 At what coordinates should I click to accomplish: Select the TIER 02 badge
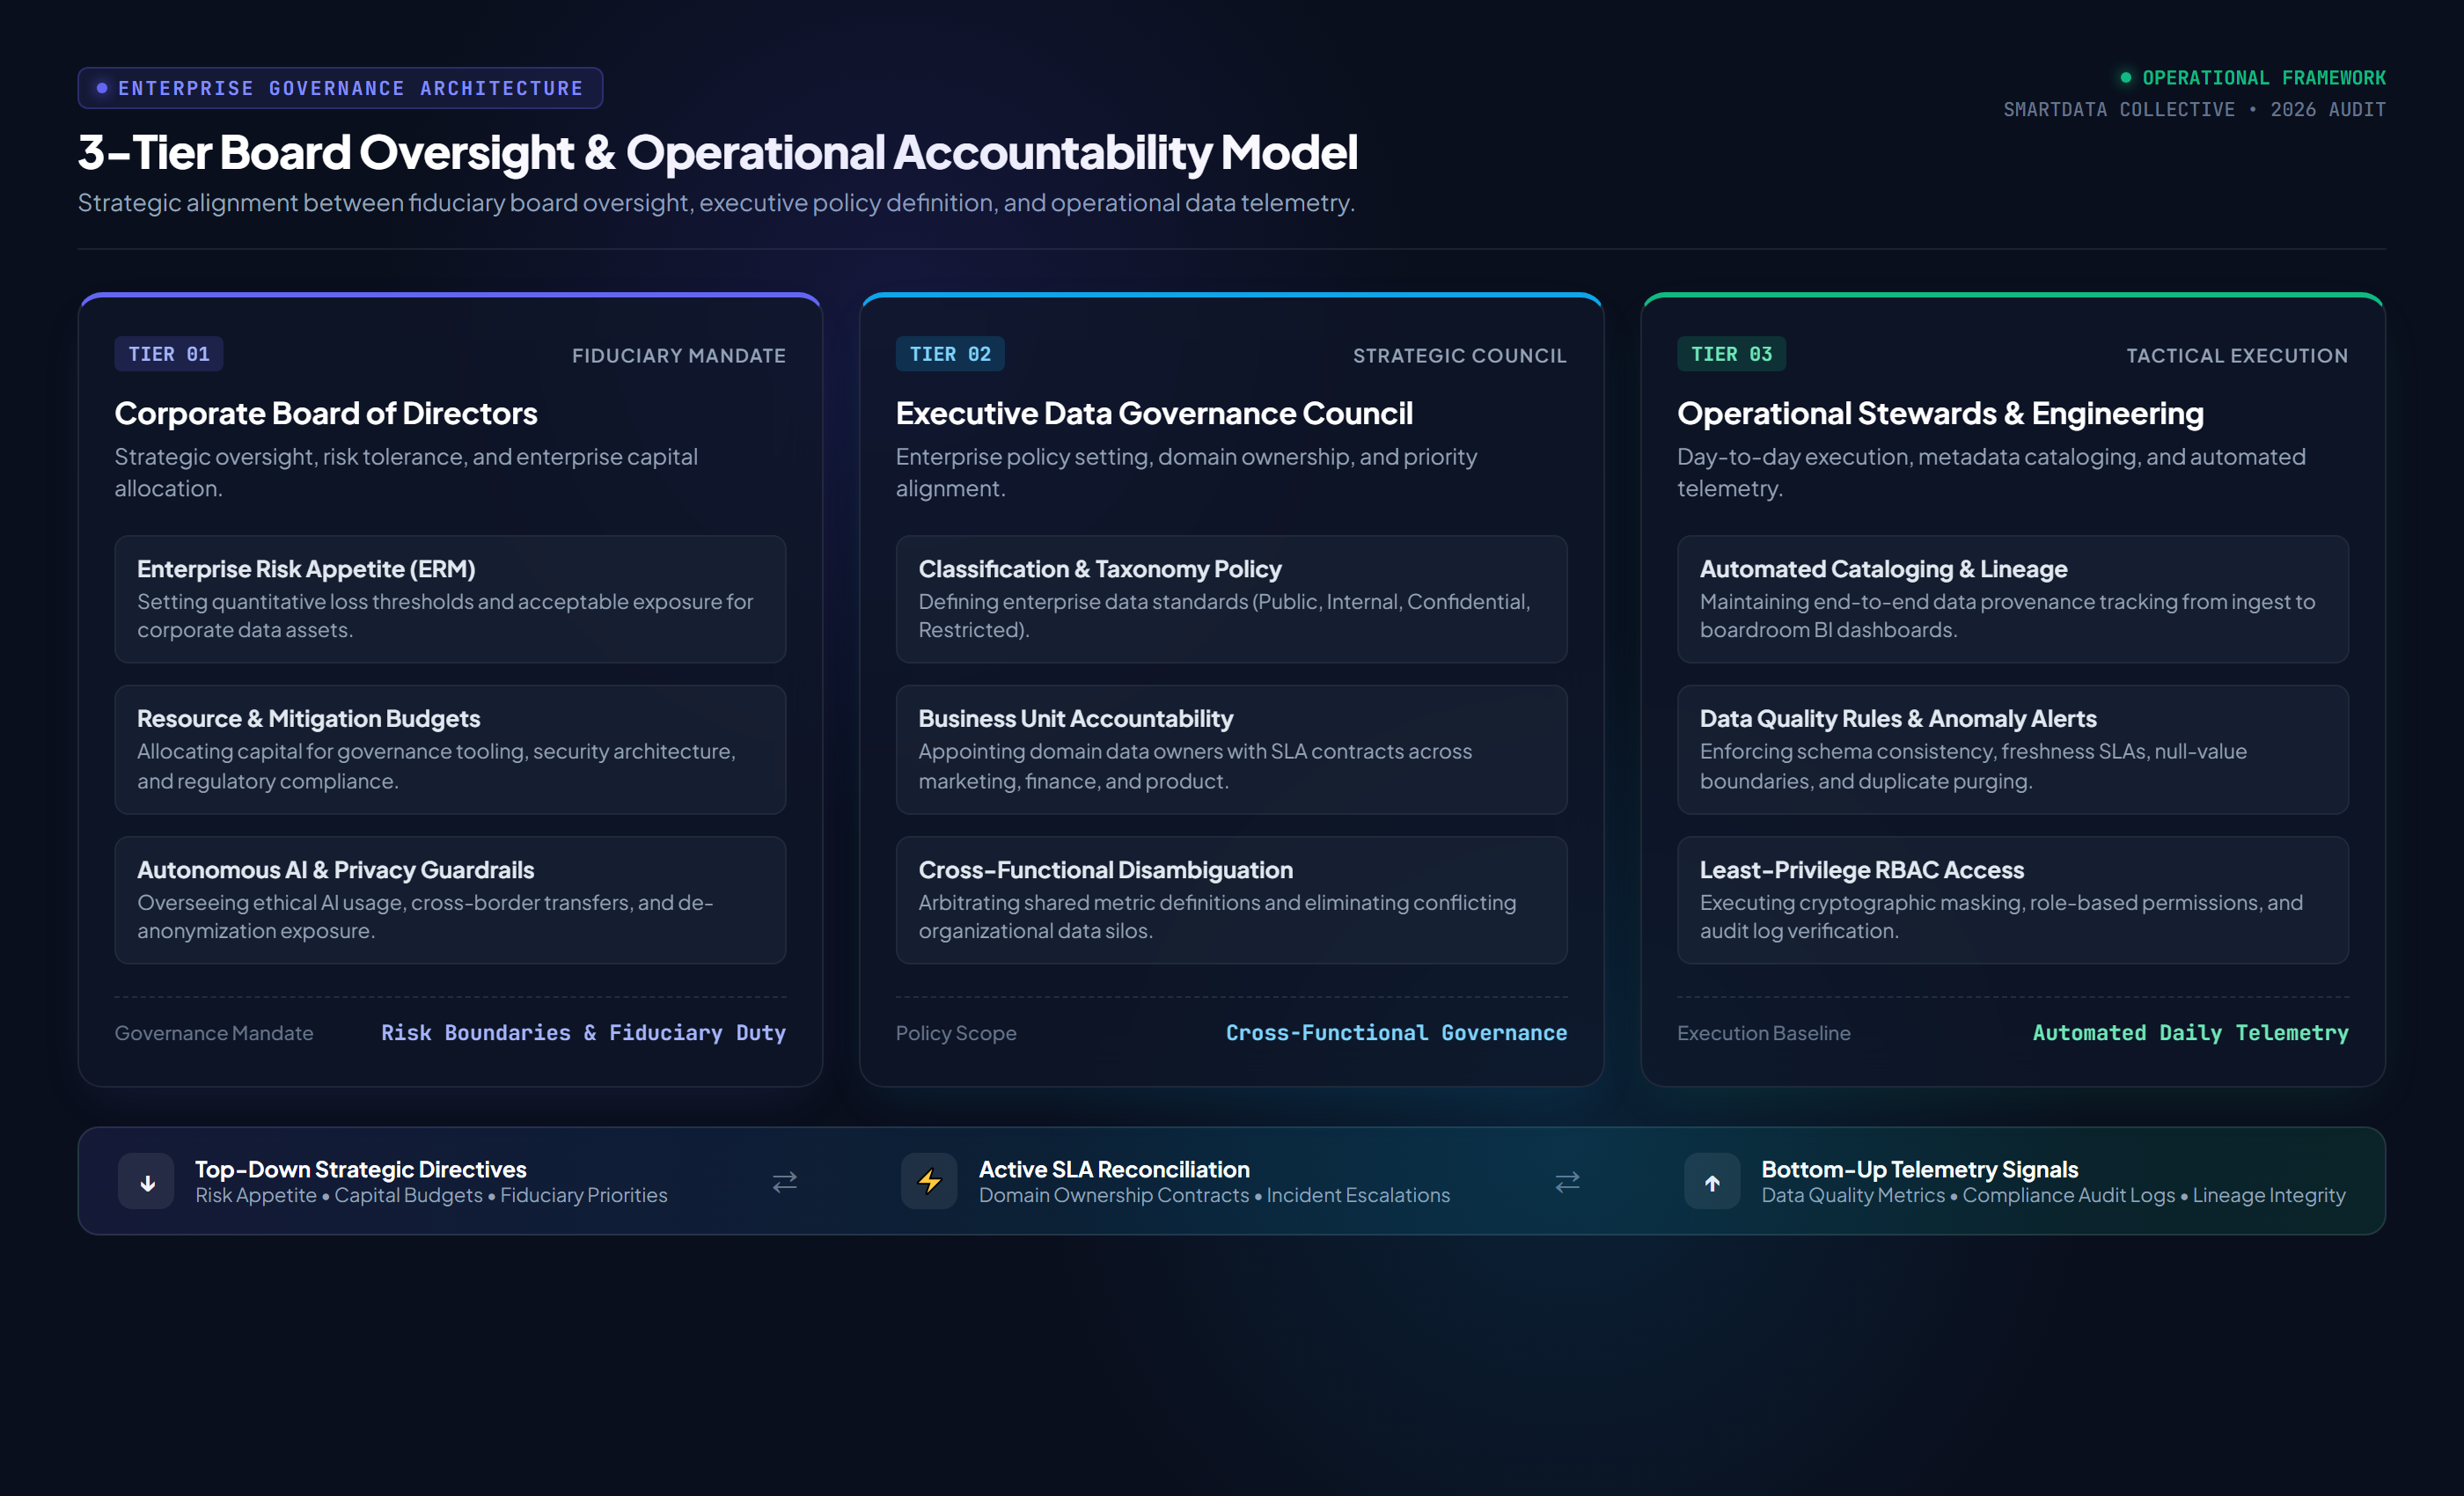tap(950, 354)
